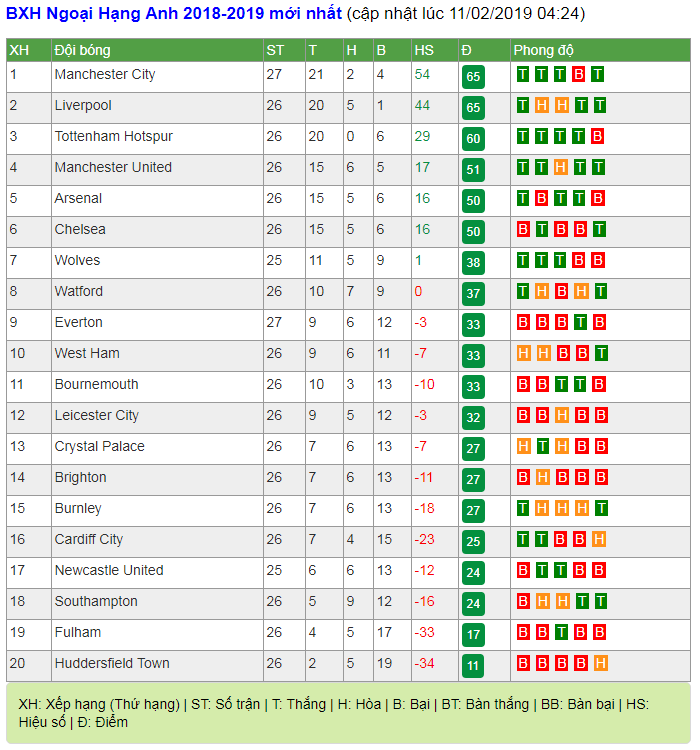Select the Chelsea team name
700x750 pixels.
click(80, 229)
